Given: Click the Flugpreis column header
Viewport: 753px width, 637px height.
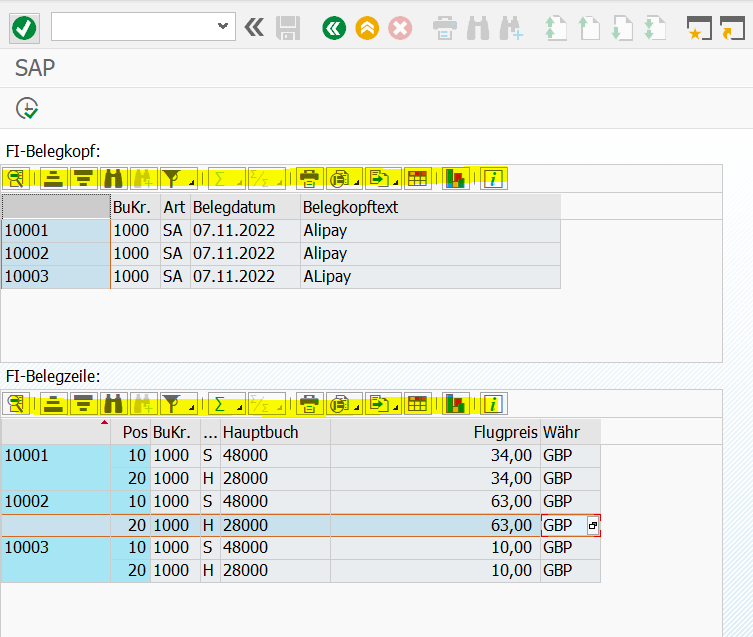Looking at the screenshot, I should click(x=435, y=432).
